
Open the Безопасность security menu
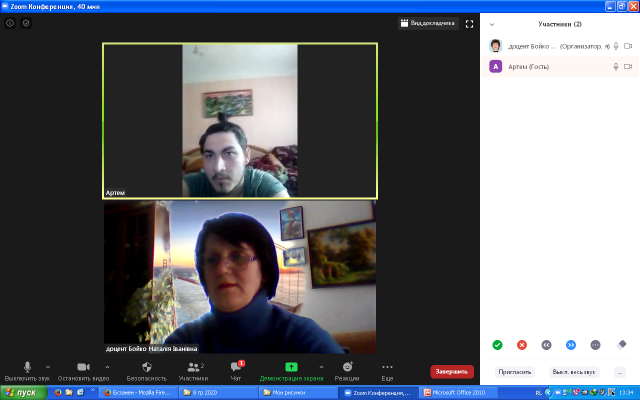[147, 371]
